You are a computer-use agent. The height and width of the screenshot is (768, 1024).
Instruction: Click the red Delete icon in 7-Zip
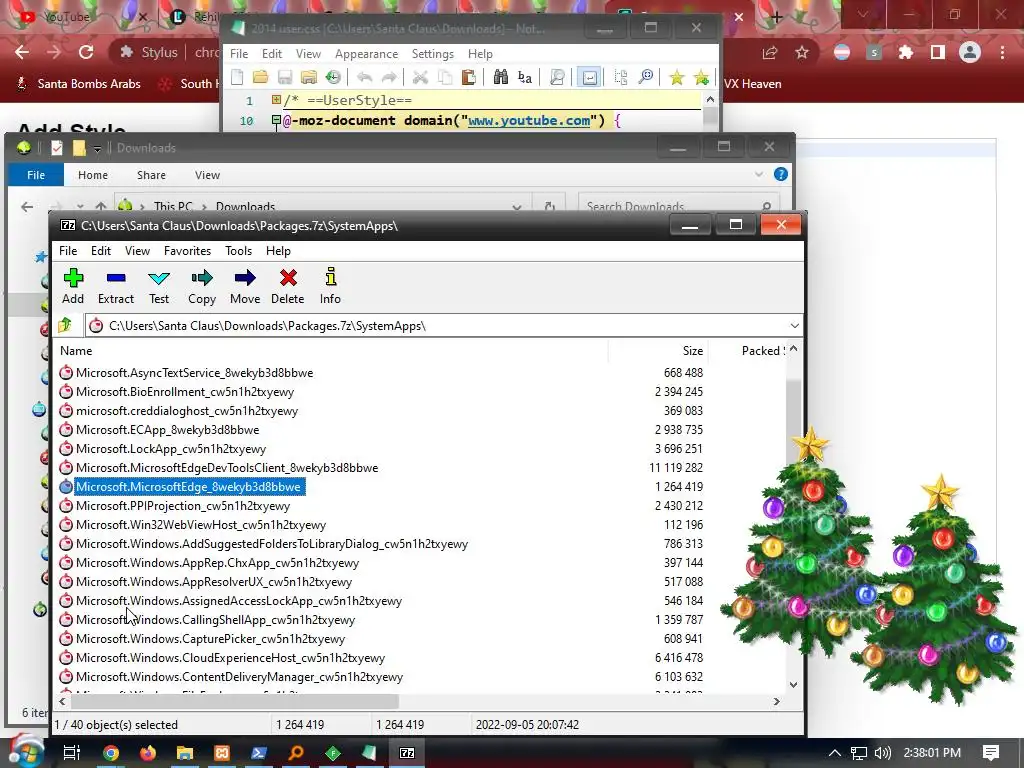[x=287, y=286]
